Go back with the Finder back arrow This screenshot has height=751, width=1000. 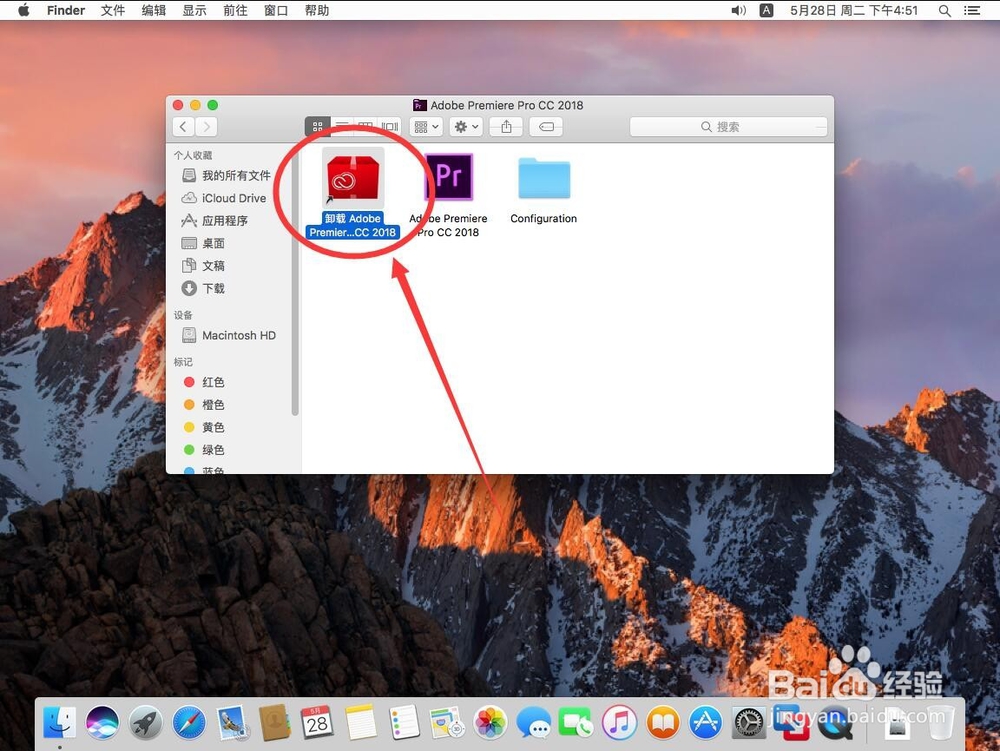(184, 127)
